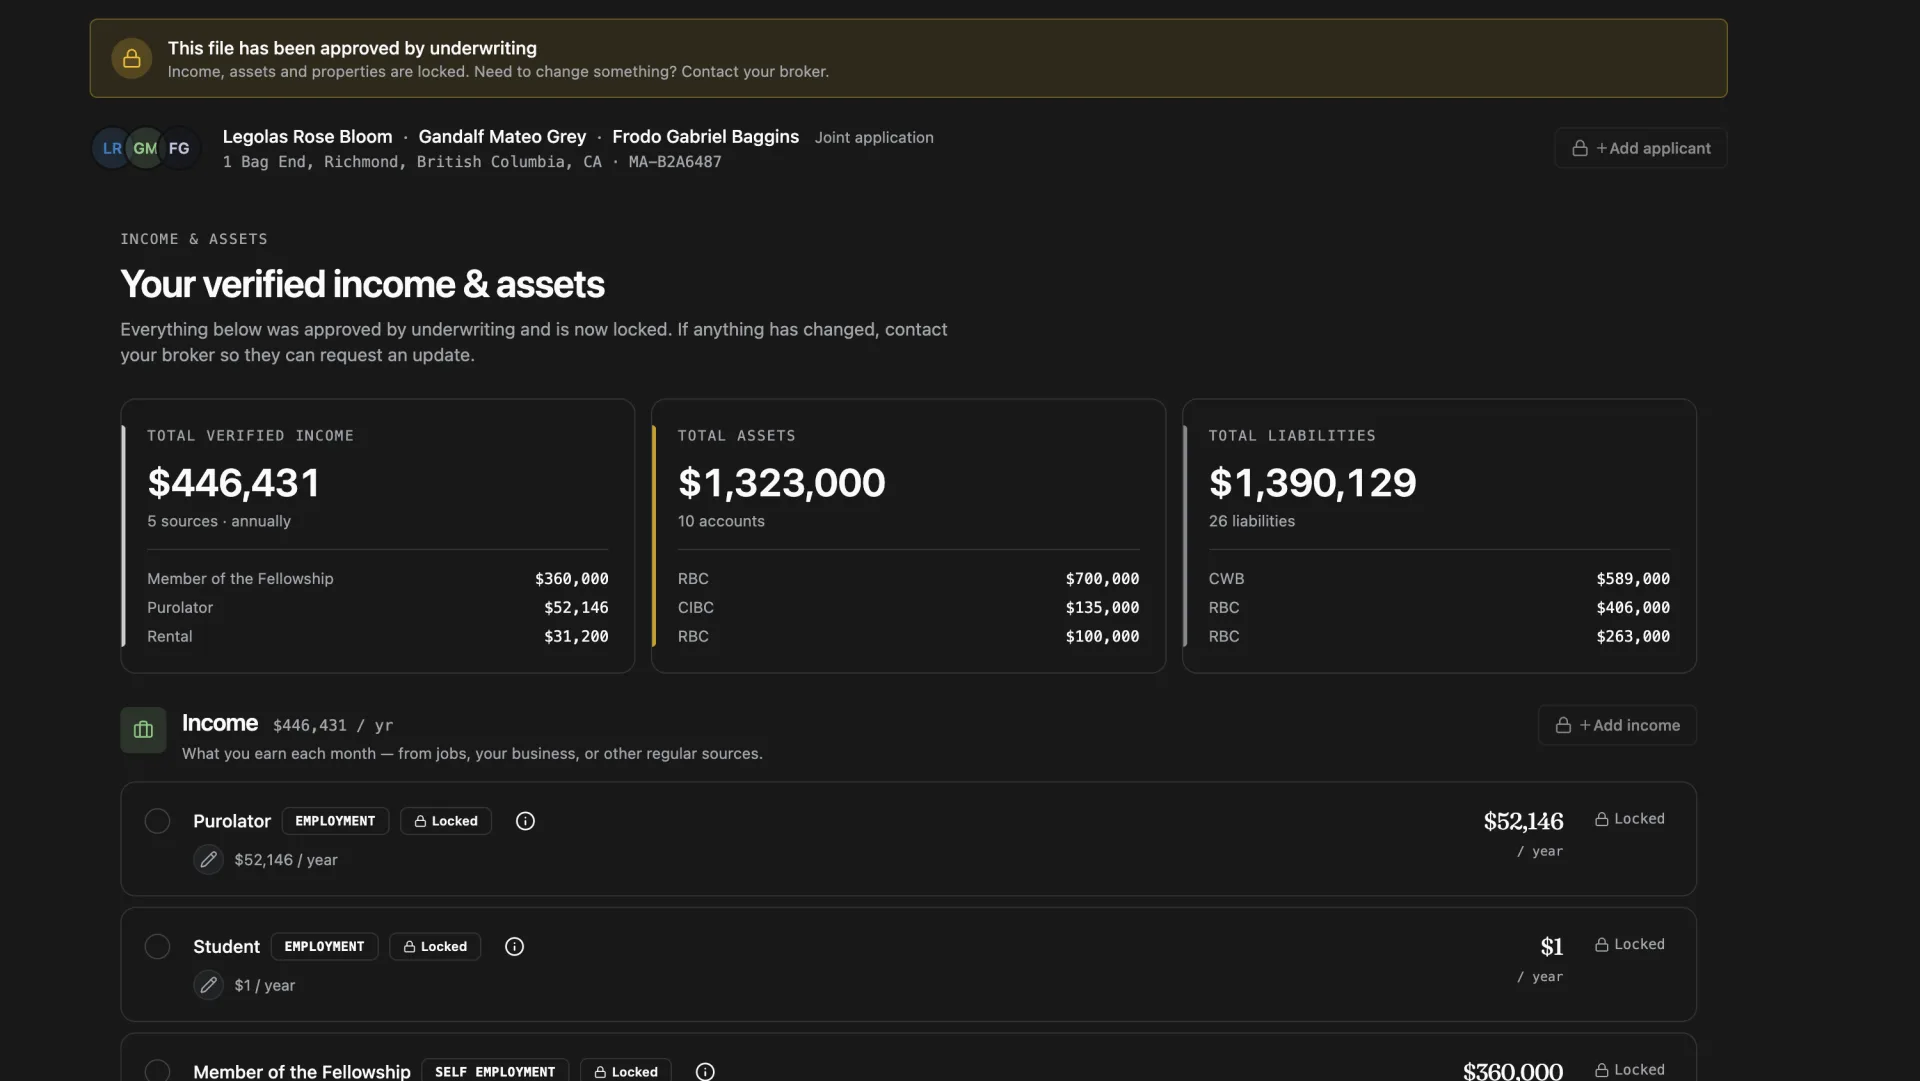Click the pencil edit icon under Student
Image resolution: width=1920 pixels, height=1081 pixels.
click(x=208, y=986)
